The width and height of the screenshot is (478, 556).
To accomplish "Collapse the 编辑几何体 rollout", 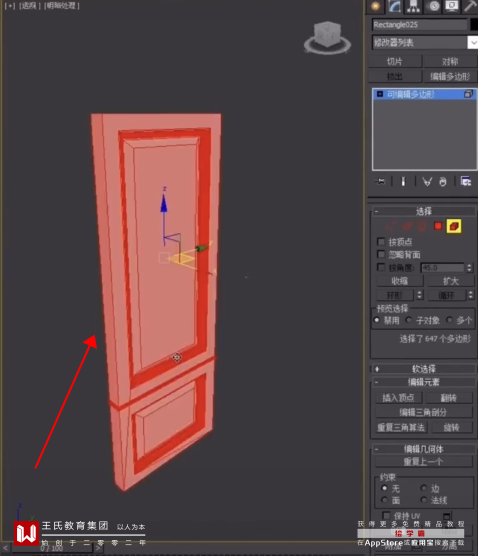I will [x=423, y=449].
